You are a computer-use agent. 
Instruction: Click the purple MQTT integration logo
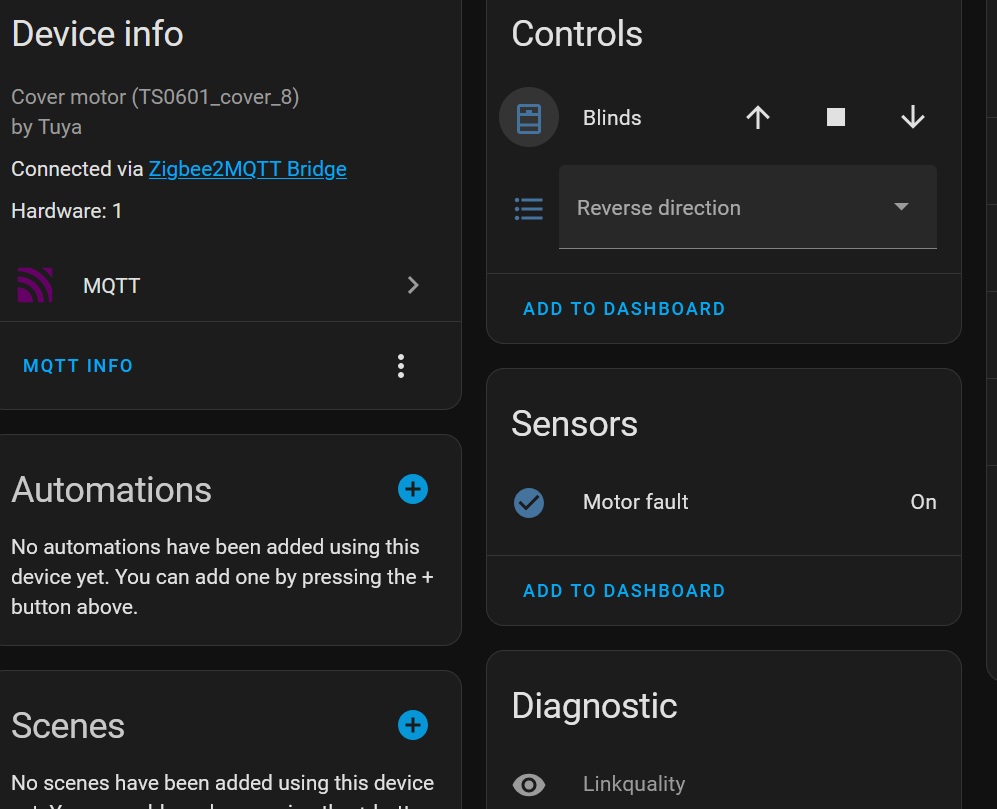click(35, 285)
